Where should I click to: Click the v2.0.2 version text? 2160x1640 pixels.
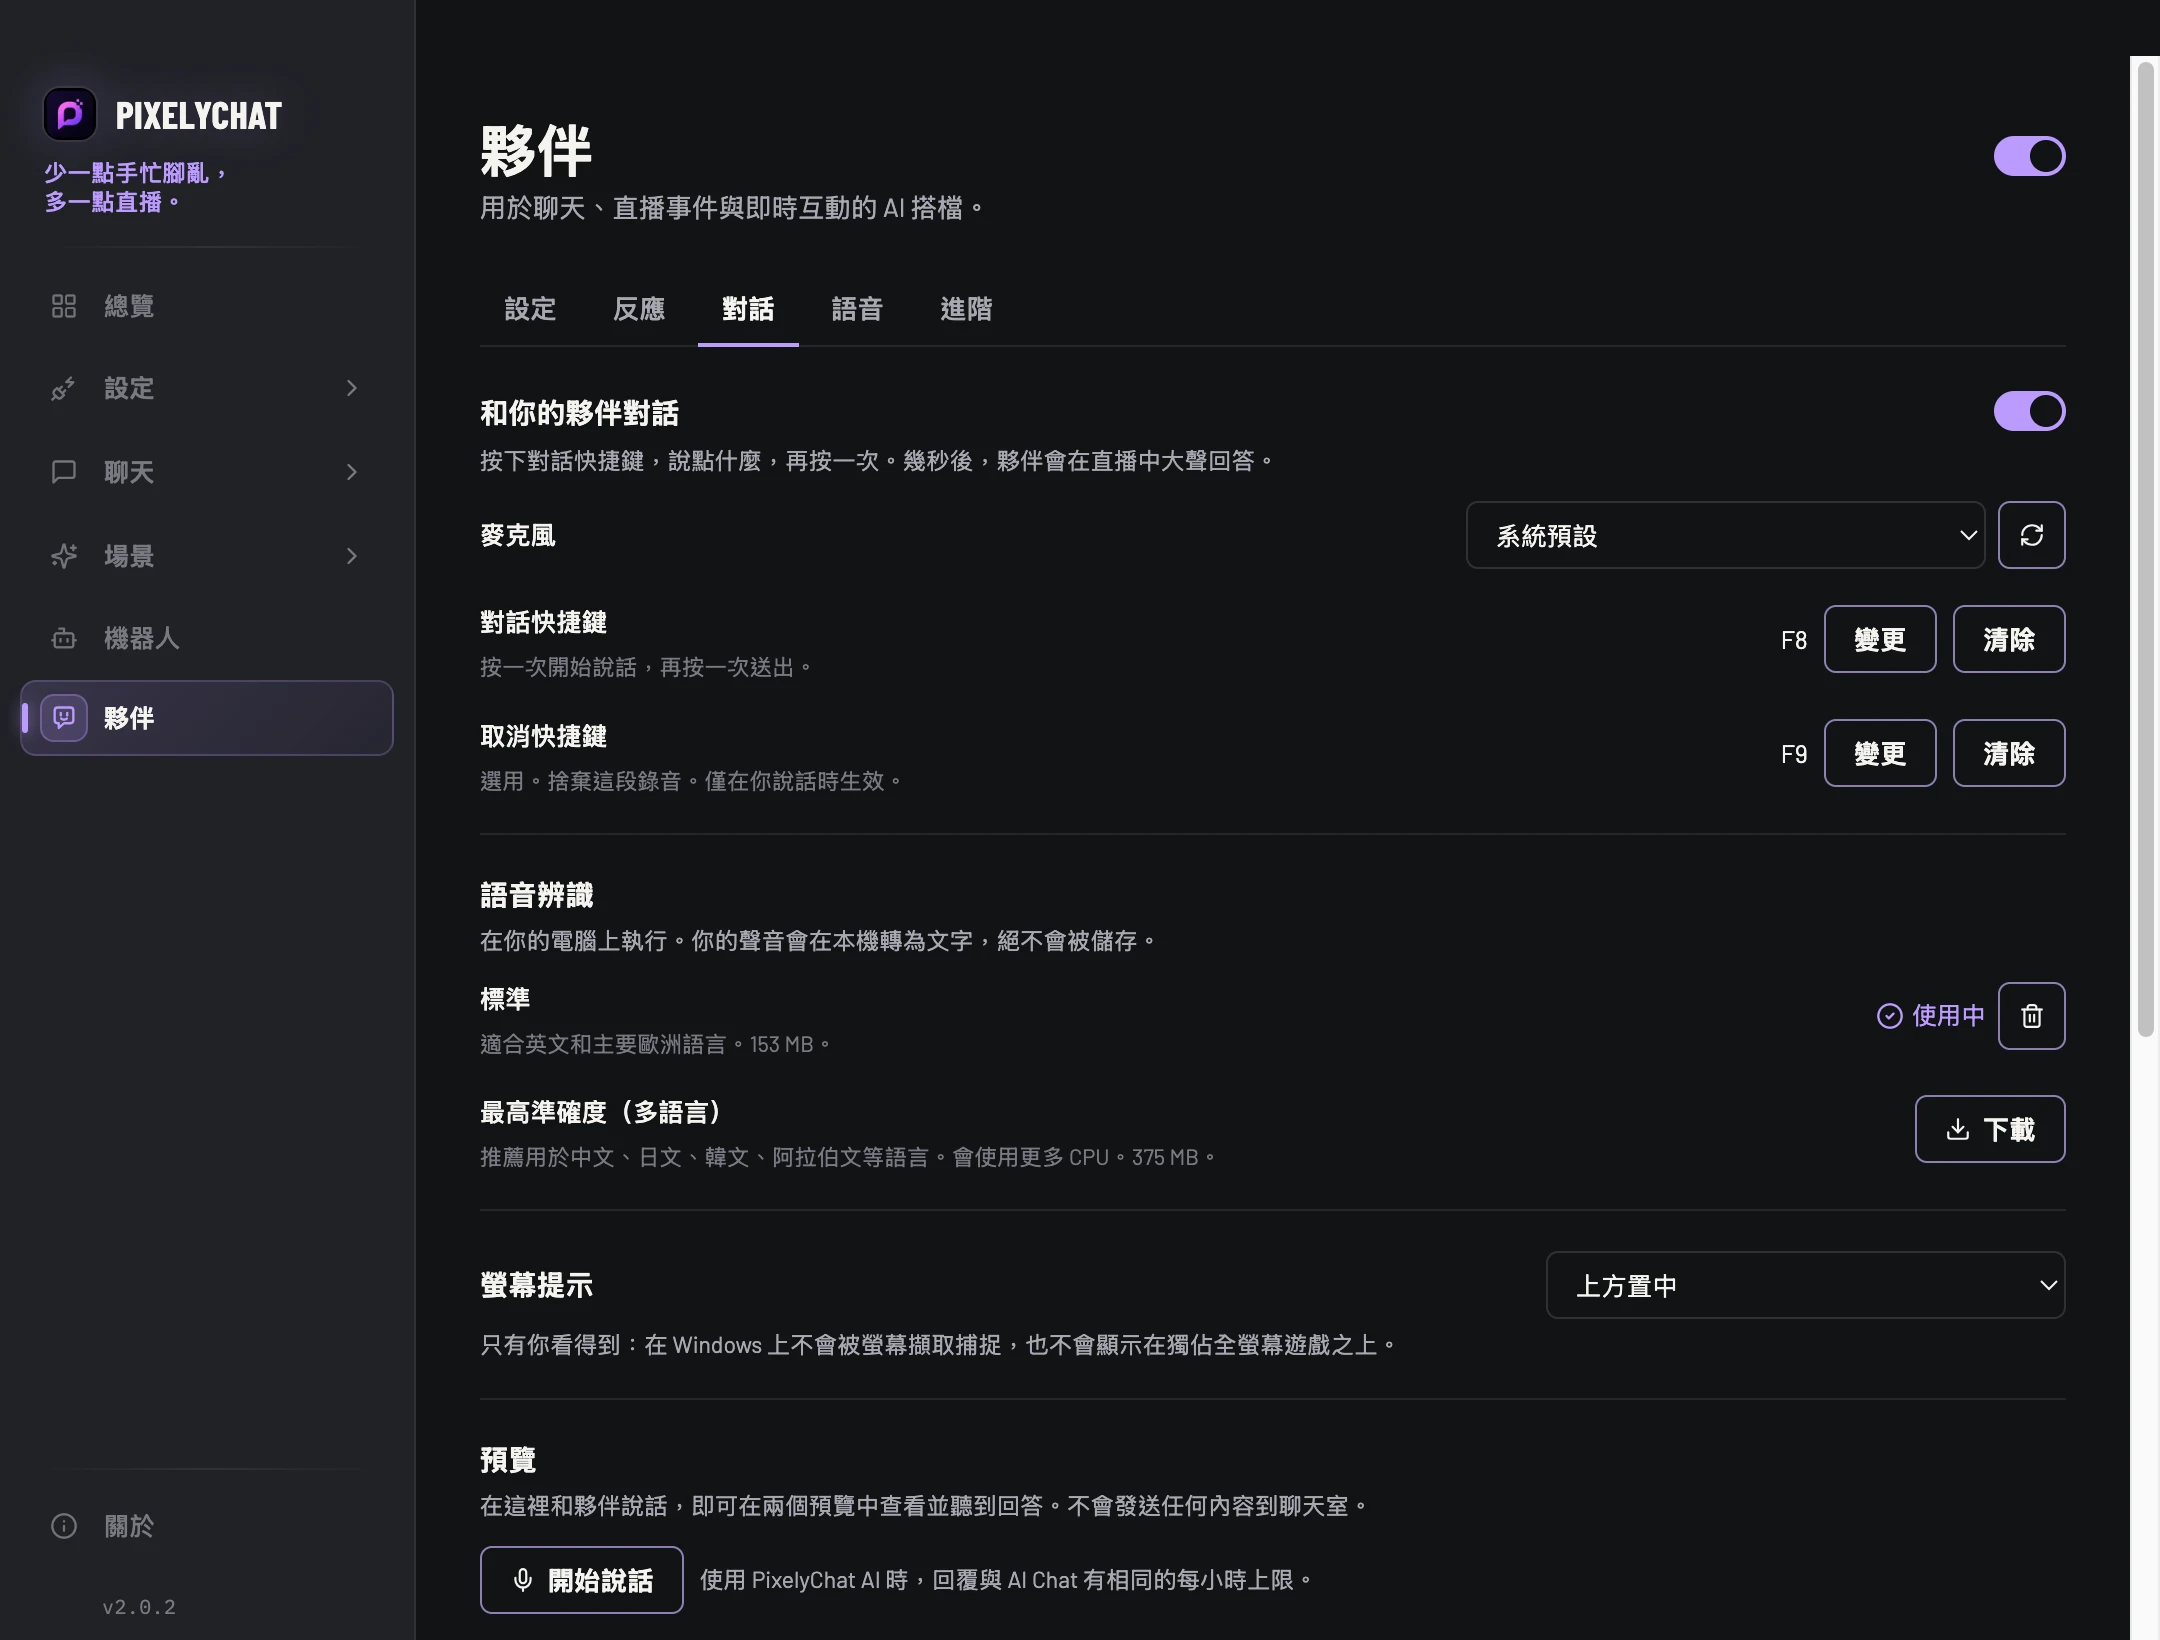139,1607
